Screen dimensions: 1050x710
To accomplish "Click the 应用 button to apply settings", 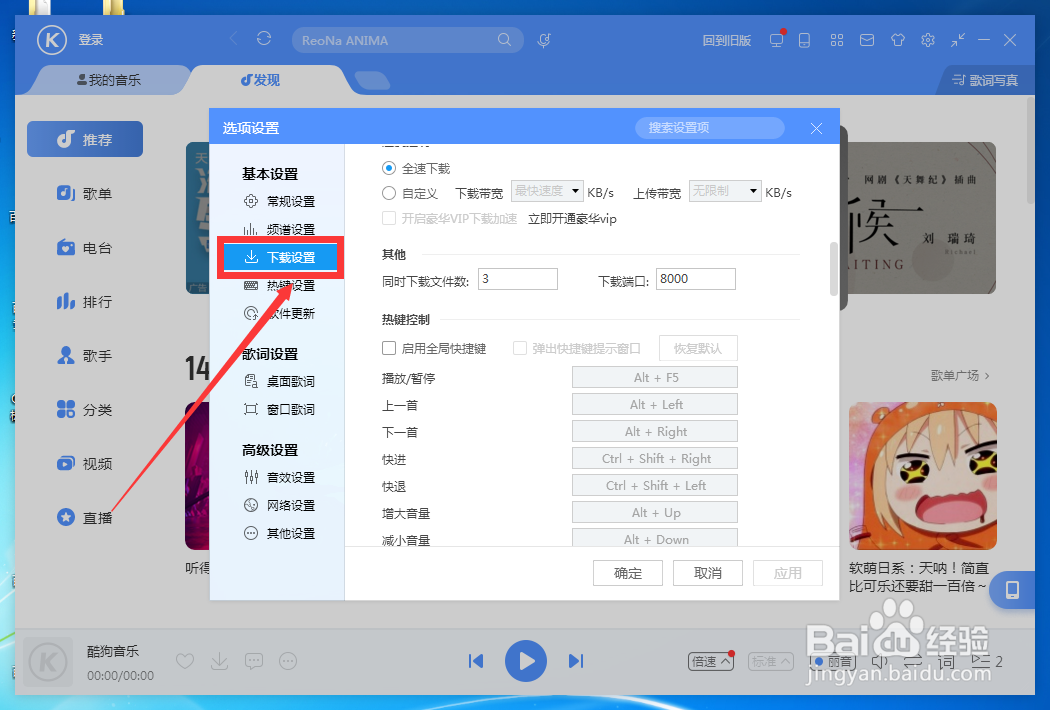I will (x=788, y=573).
